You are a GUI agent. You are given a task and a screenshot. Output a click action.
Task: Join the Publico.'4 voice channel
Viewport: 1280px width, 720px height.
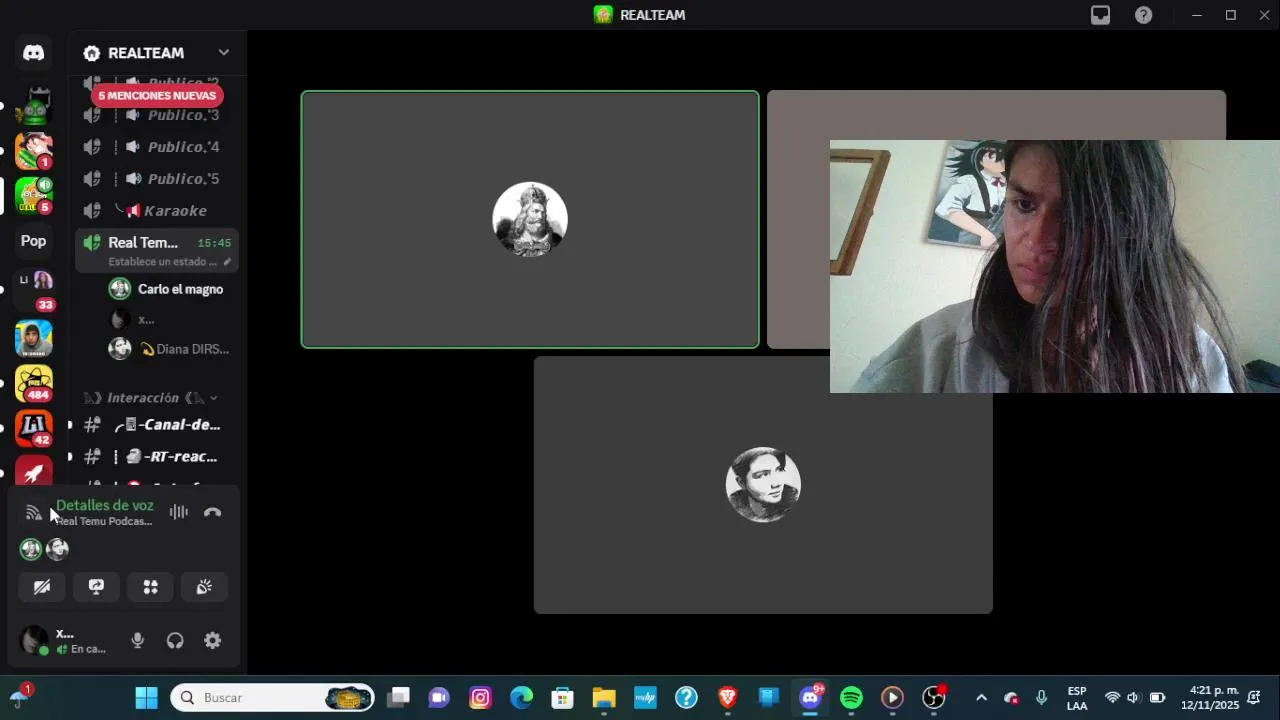[x=157, y=147]
